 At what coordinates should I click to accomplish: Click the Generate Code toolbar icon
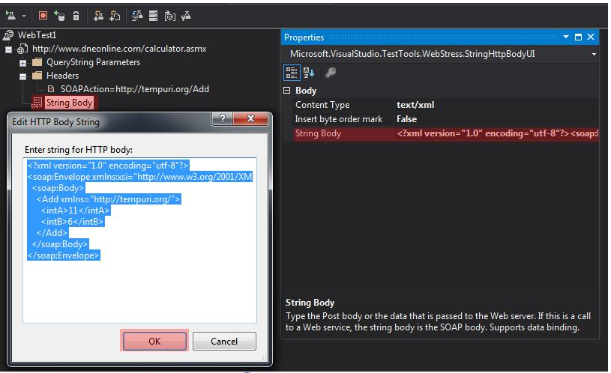coord(137,16)
